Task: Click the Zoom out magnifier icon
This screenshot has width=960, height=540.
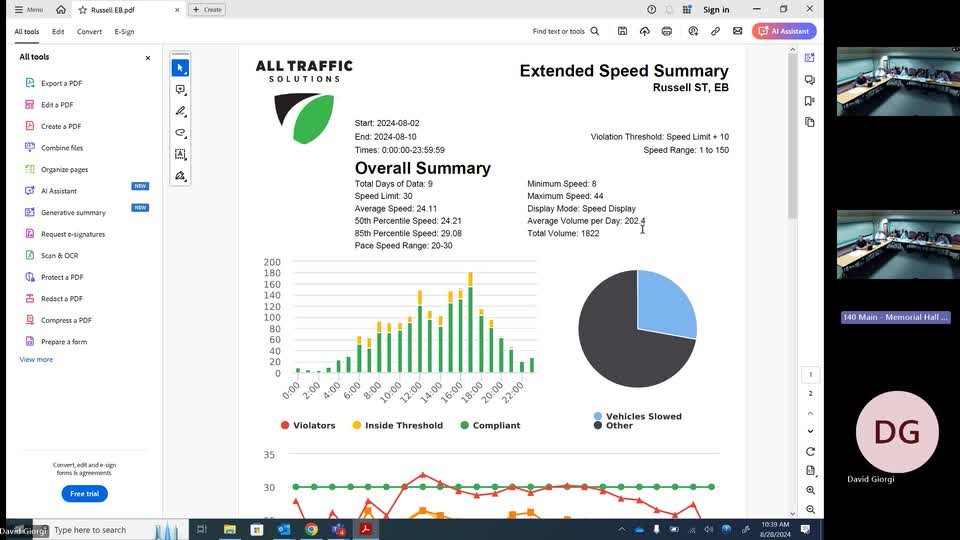Action: coord(811,509)
